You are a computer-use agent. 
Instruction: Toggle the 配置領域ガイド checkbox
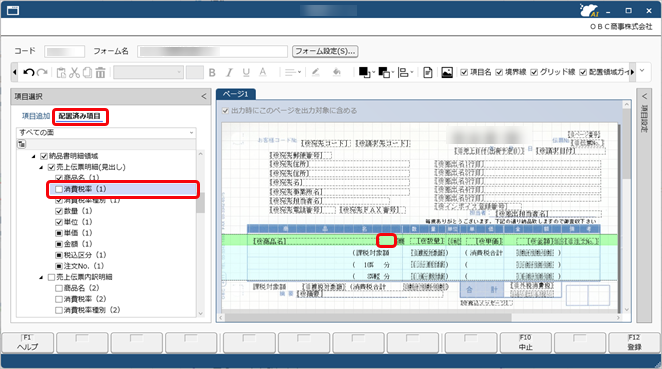[583, 73]
